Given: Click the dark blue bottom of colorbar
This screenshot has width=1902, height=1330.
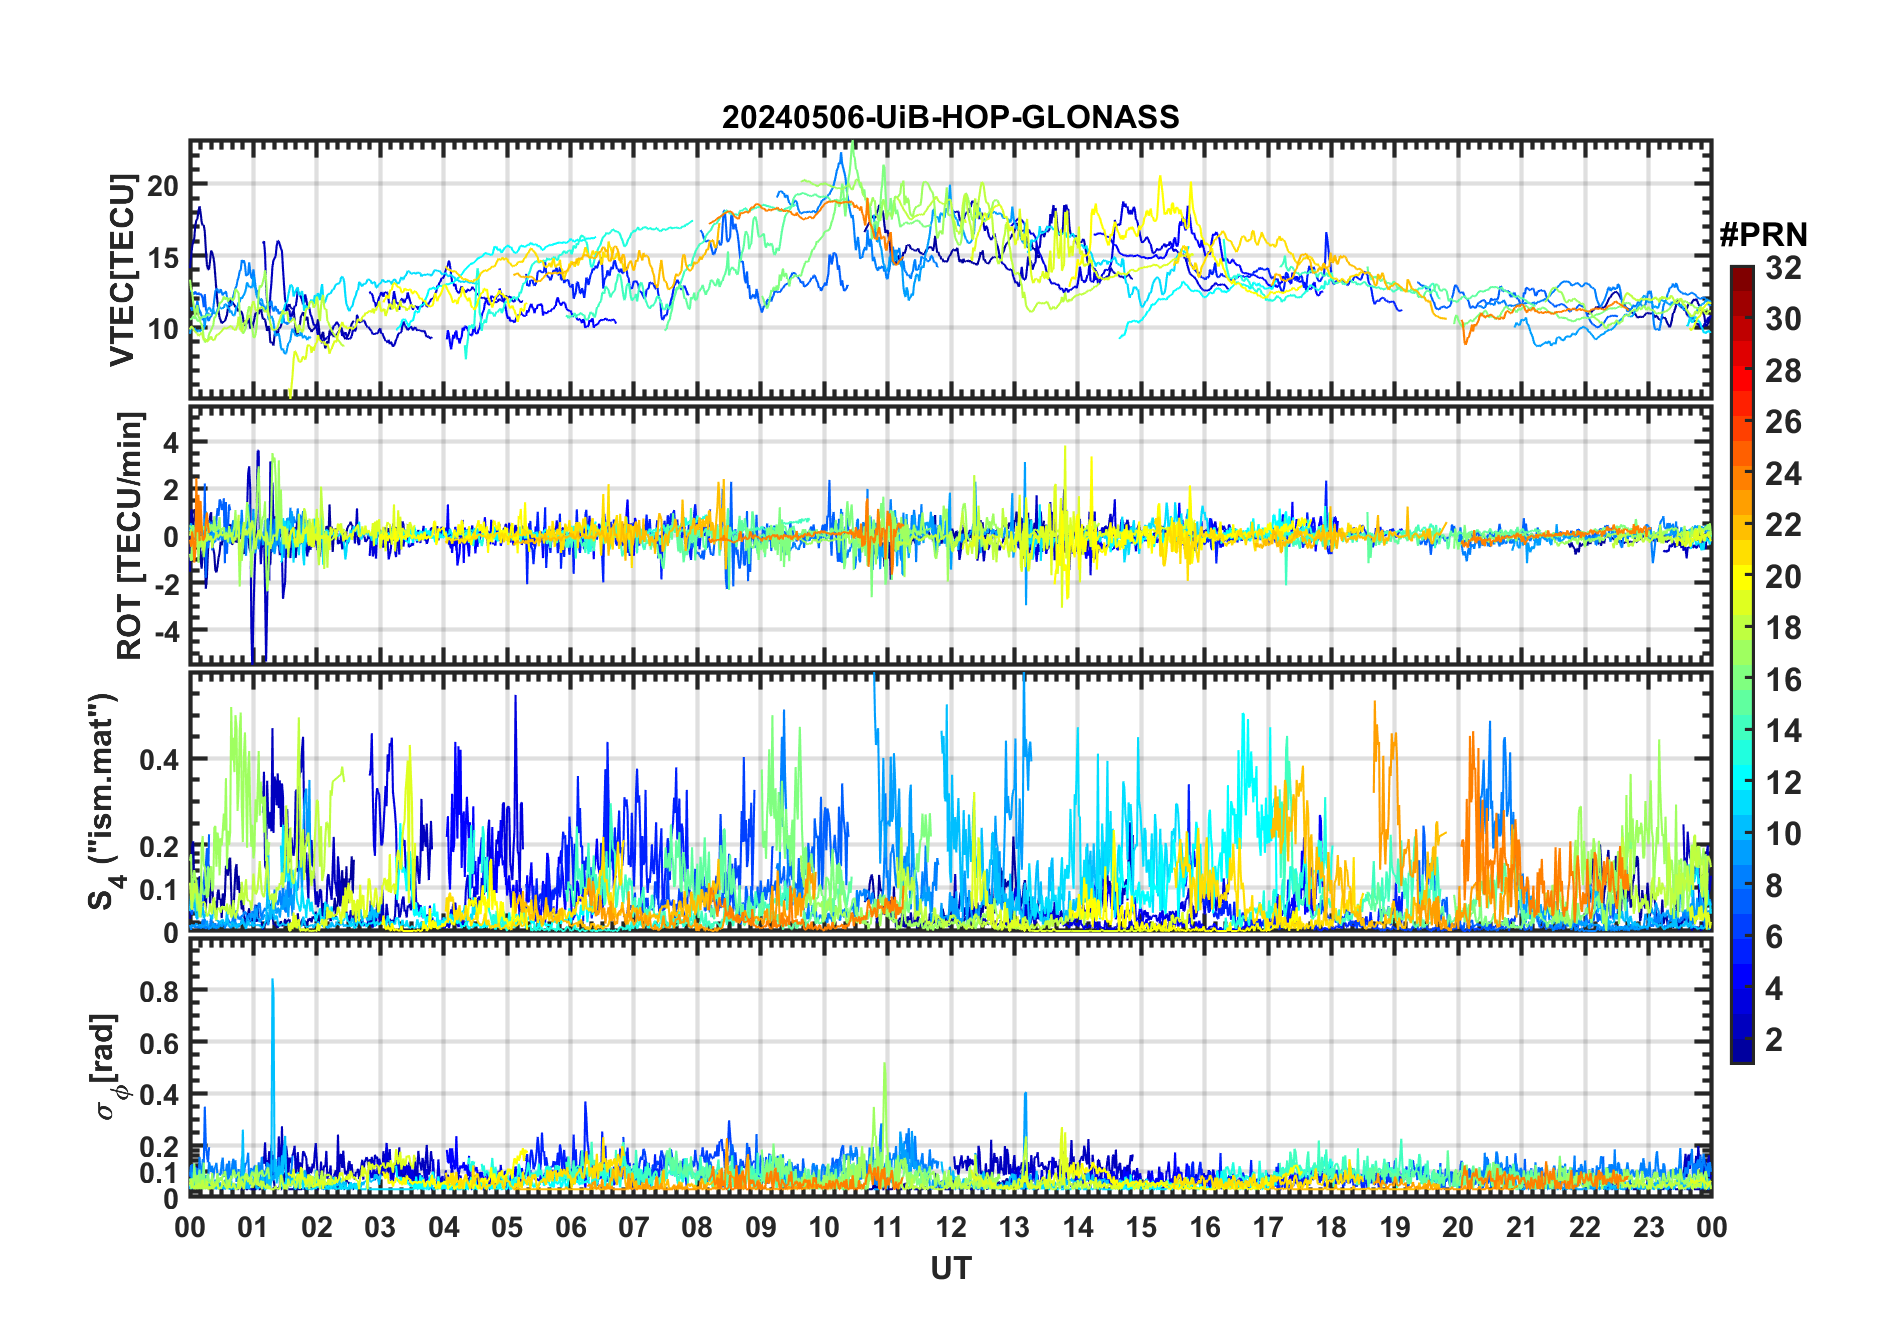Looking at the screenshot, I should [x=1741, y=1053].
